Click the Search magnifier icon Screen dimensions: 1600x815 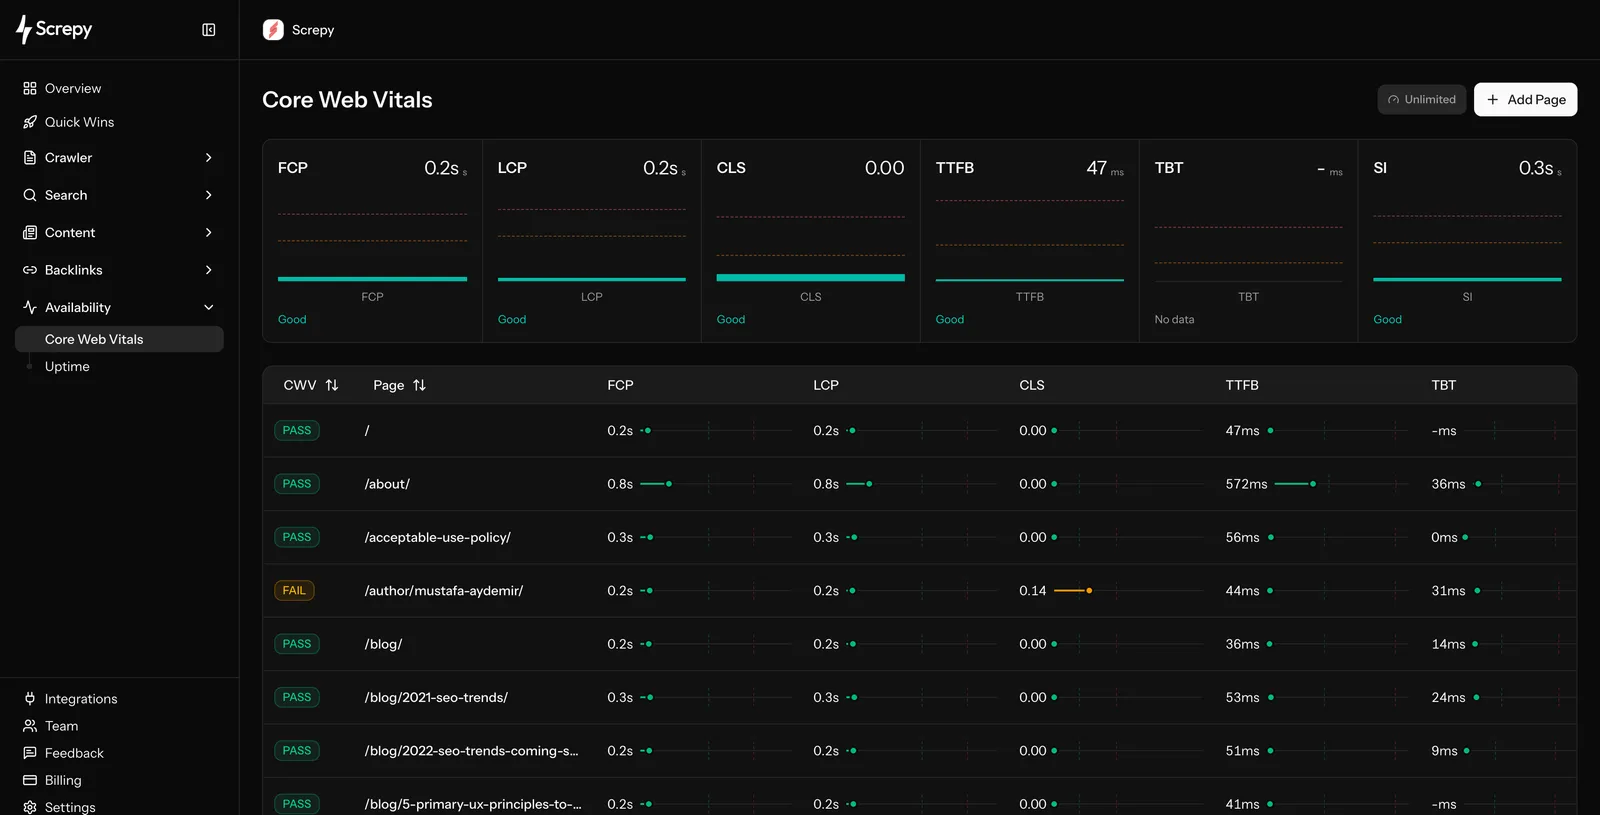tap(30, 195)
